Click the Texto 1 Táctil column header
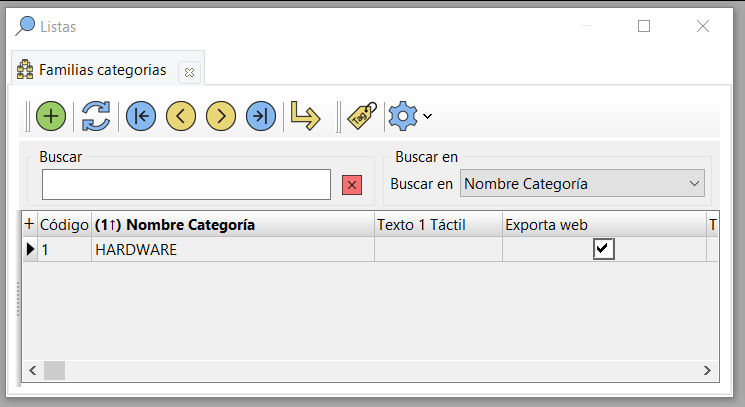The width and height of the screenshot is (745, 407). pos(438,225)
